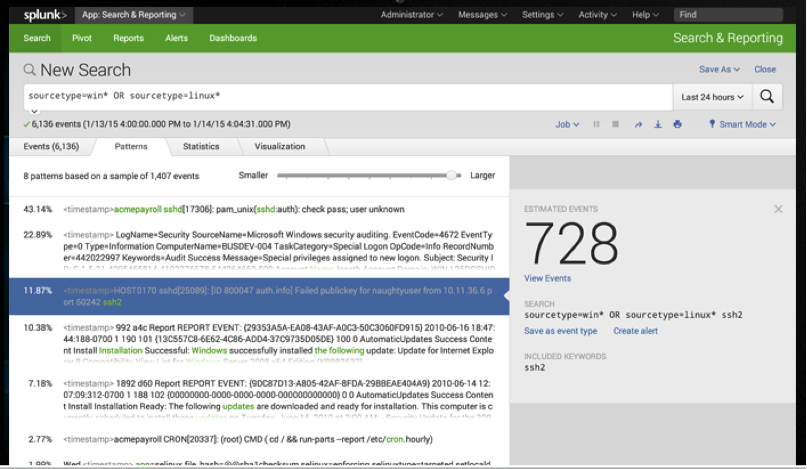Run search with magnifier button
Image resolution: width=807 pixels, height=469 pixels.
click(767, 97)
